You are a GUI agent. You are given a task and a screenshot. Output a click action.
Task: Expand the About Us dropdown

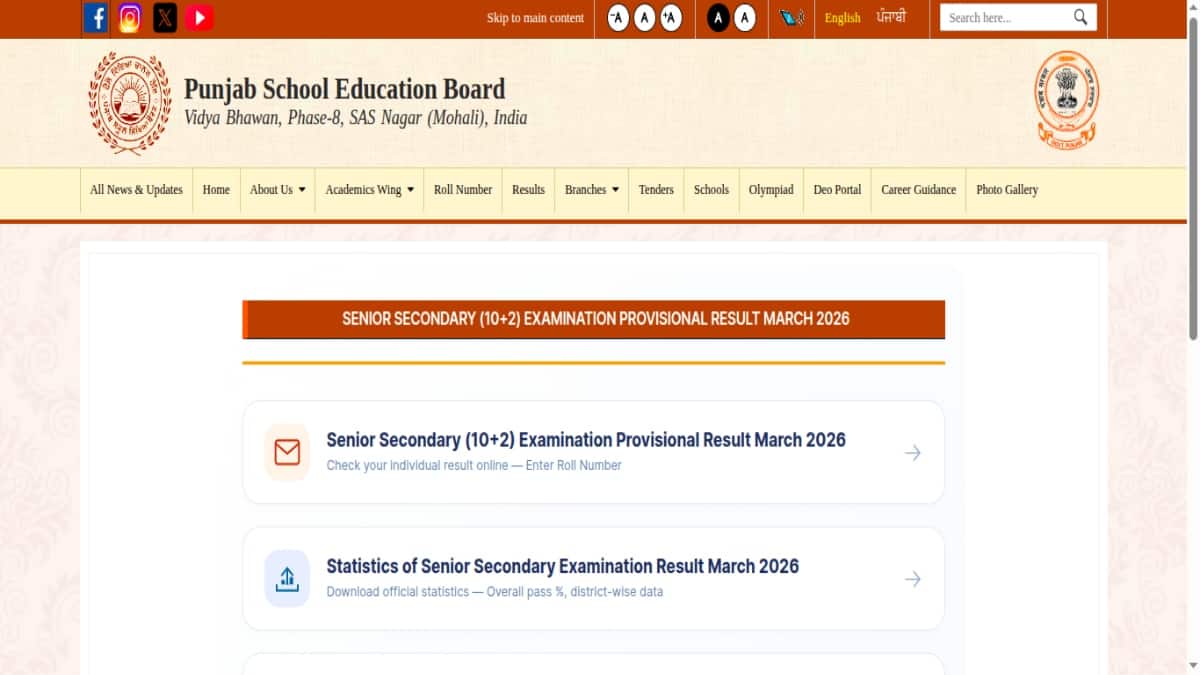(278, 190)
